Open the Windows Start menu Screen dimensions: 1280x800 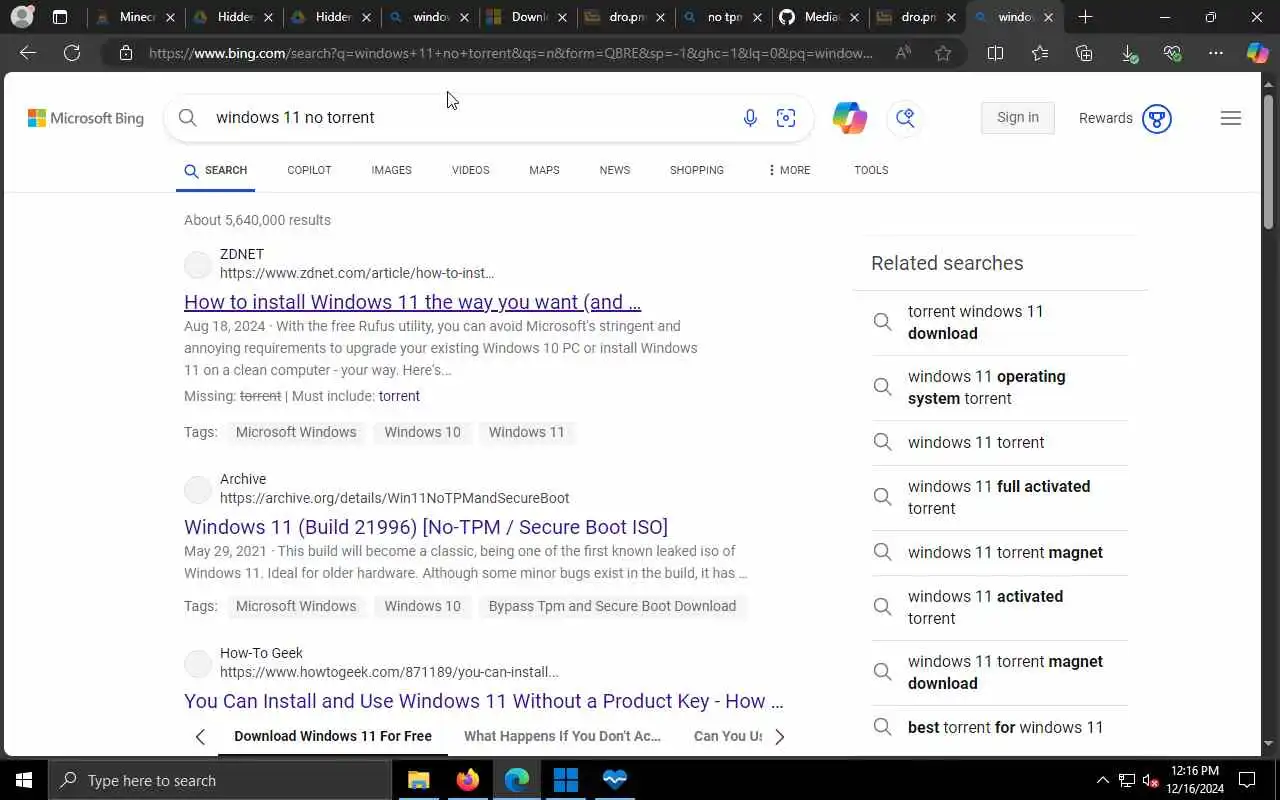24,780
